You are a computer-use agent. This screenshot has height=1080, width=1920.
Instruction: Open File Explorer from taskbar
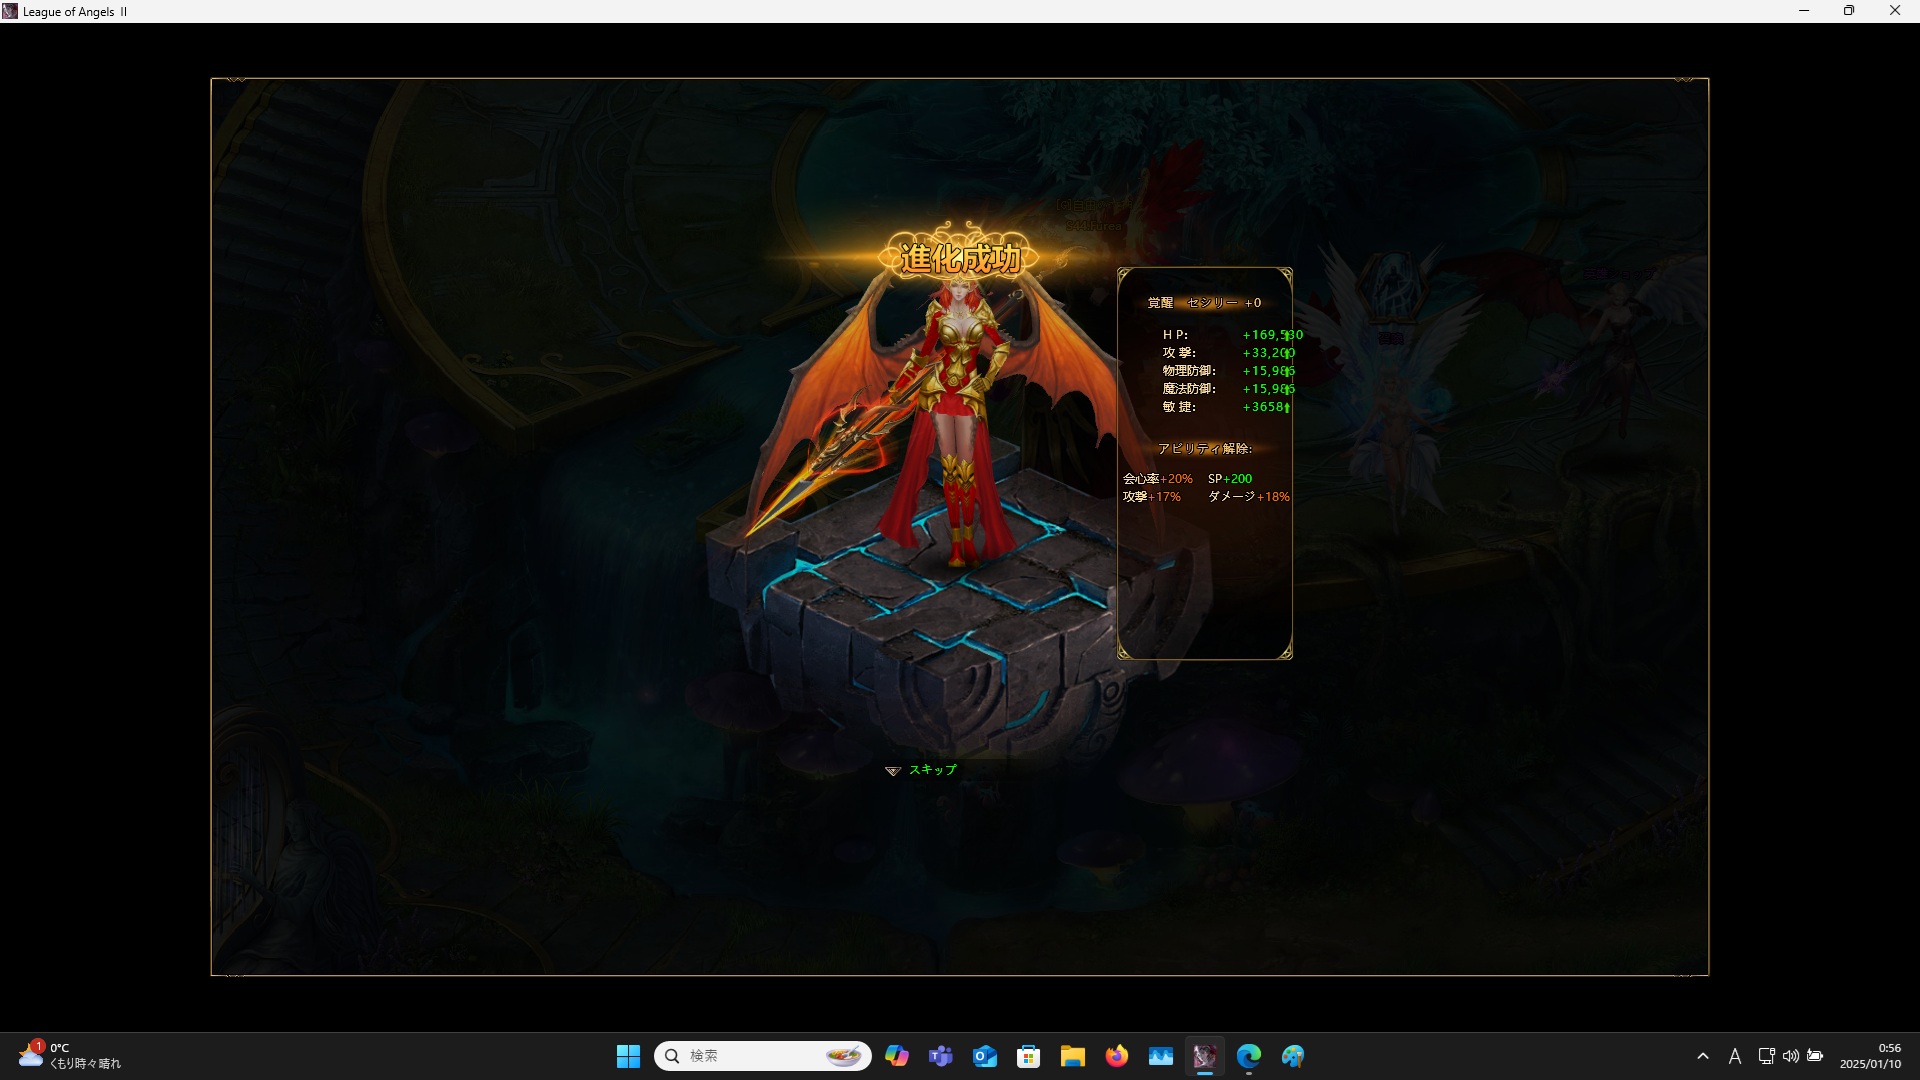pos(1073,1056)
